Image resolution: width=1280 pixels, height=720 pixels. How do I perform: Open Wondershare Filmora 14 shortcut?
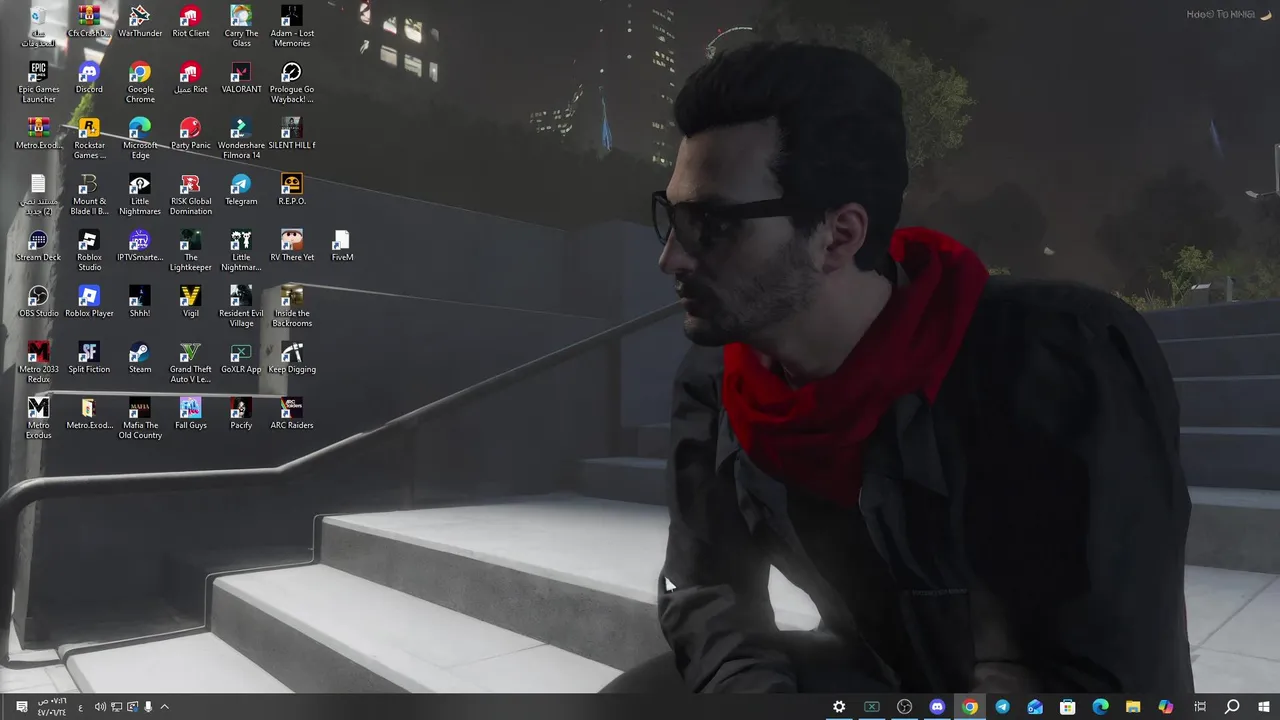point(241,139)
